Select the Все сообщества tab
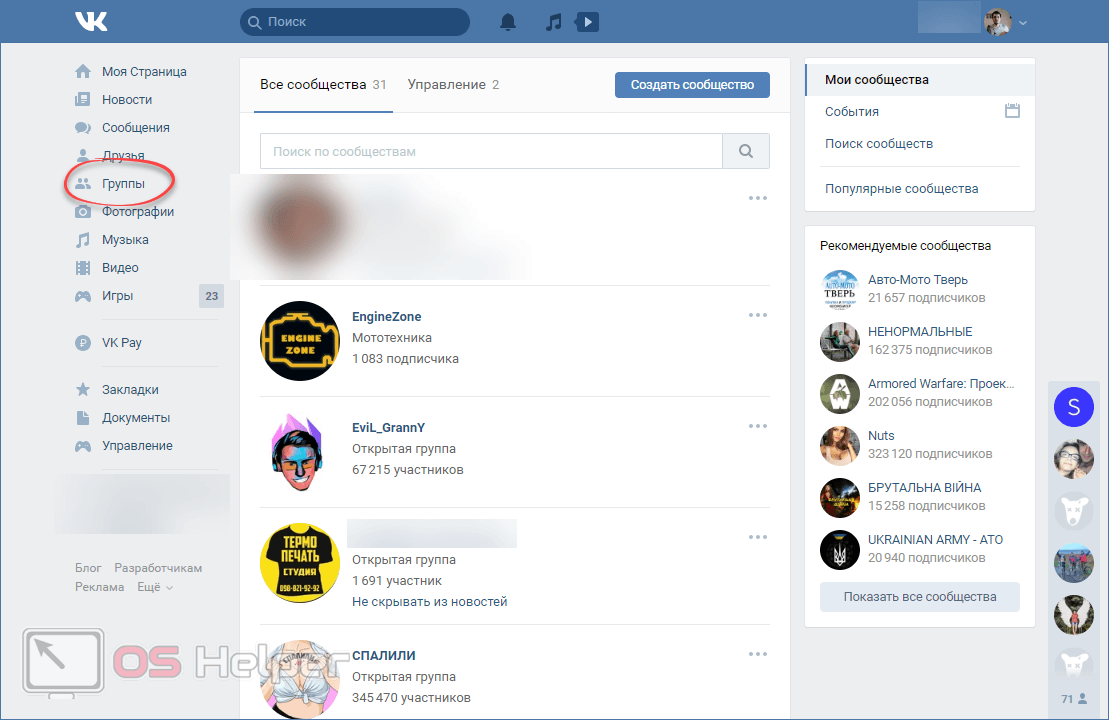1109x720 pixels. tap(322, 85)
